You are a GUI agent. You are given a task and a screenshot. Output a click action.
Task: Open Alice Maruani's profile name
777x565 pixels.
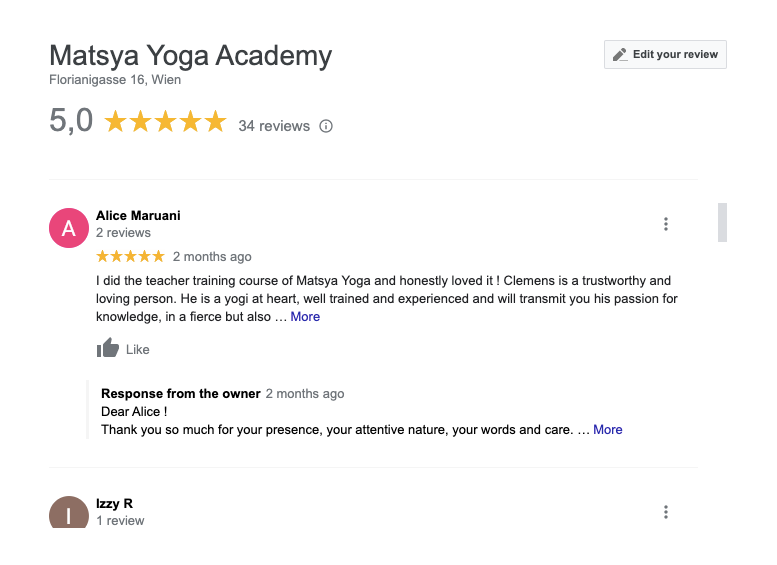tap(138, 216)
